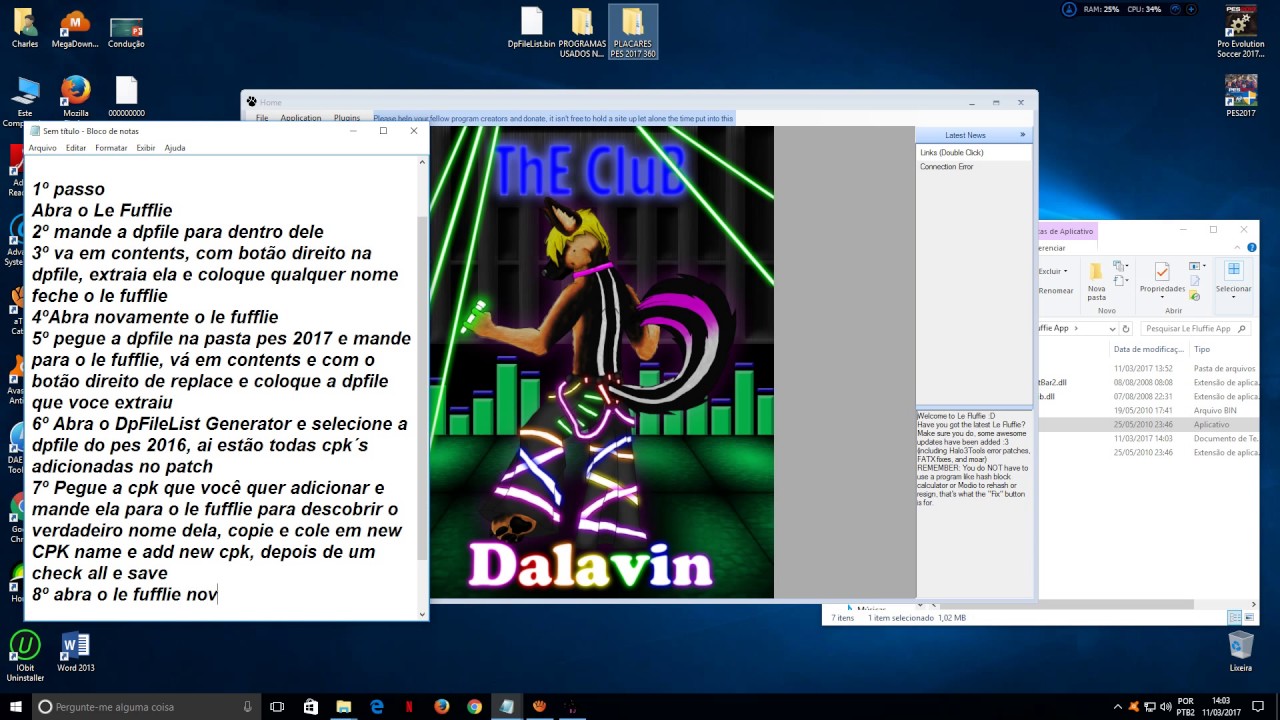The height and width of the screenshot is (720, 1280).
Task: Open Firefox from the taskbar
Action: pyautogui.click(x=442, y=706)
